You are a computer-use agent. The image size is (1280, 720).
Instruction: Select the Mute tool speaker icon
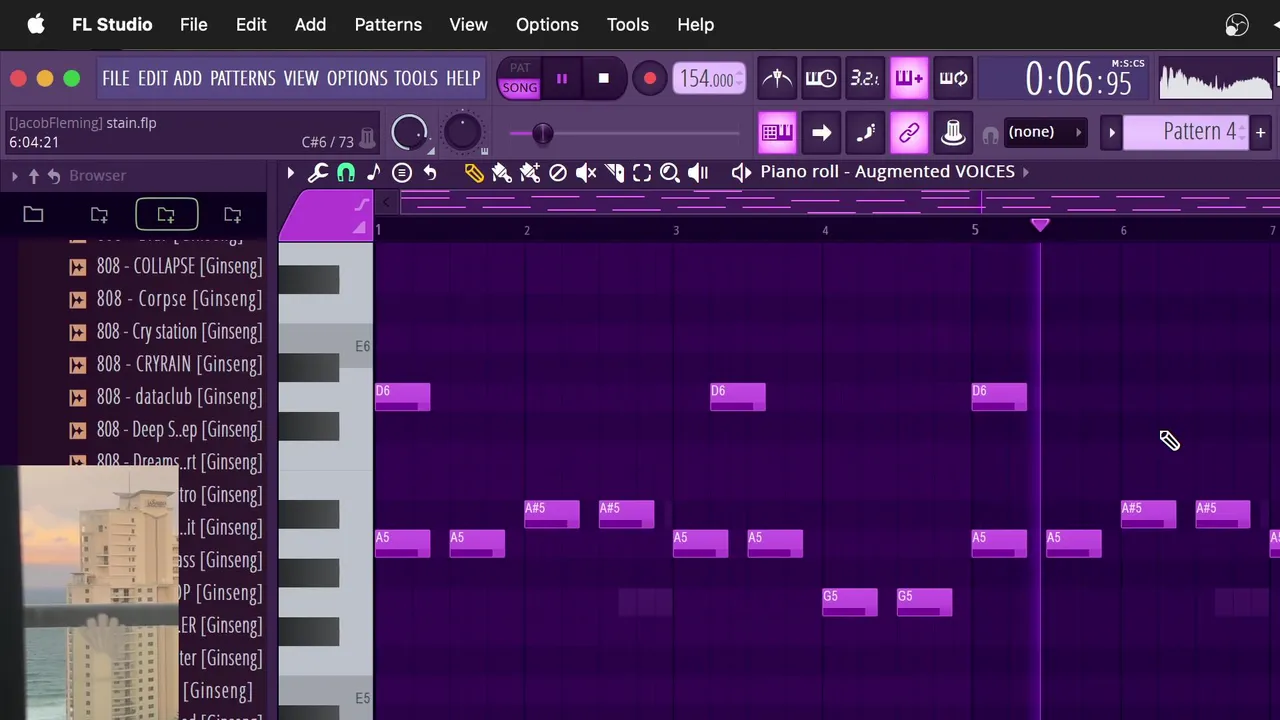(x=586, y=173)
